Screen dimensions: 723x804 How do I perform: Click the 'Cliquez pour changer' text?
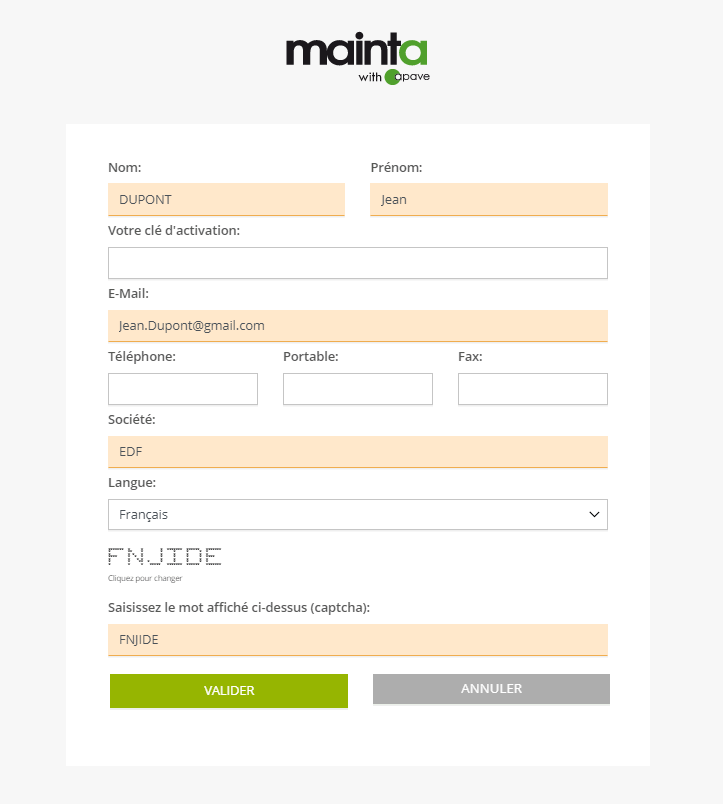click(145, 578)
